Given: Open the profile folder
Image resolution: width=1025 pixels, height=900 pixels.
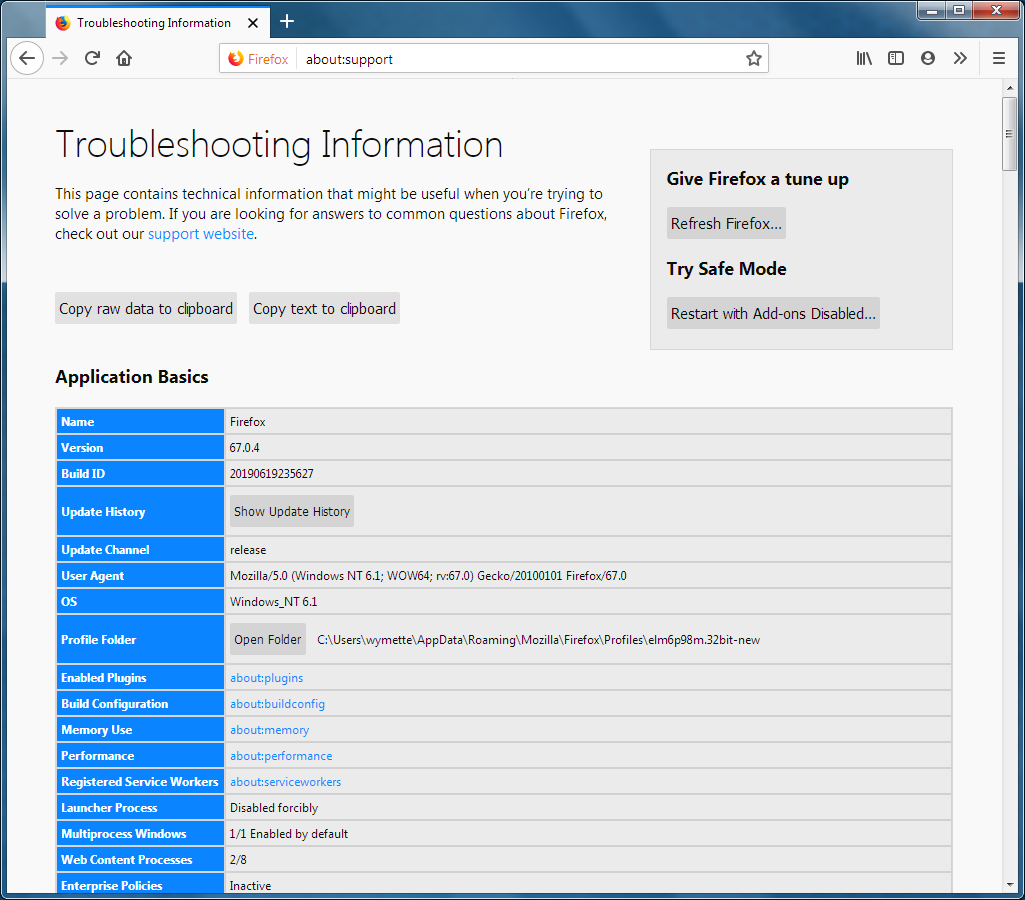Looking at the screenshot, I should [267, 640].
